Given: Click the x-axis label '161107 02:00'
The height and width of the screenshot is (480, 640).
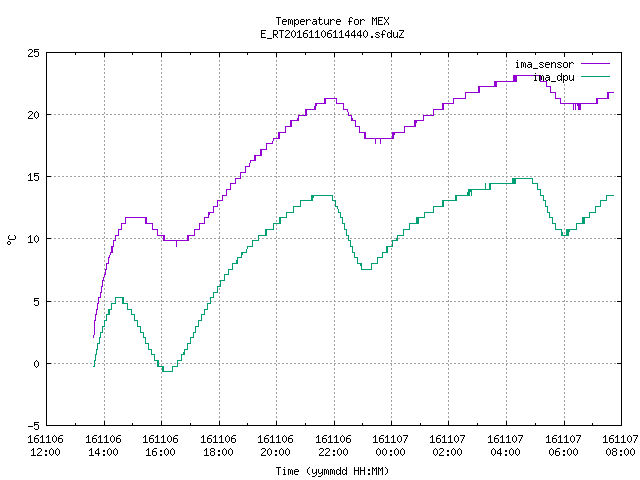Looking at the screenshot, I should coord(448,446).
